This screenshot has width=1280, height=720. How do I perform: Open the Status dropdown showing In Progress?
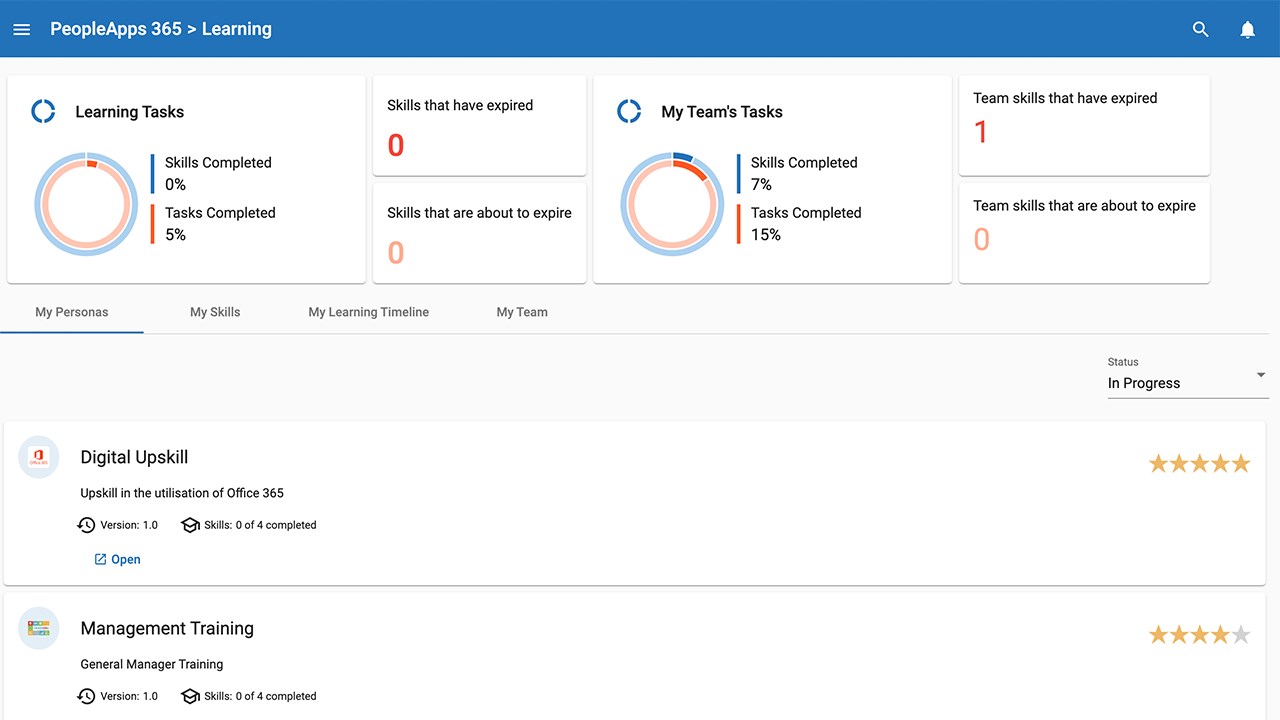point(1188,376)
